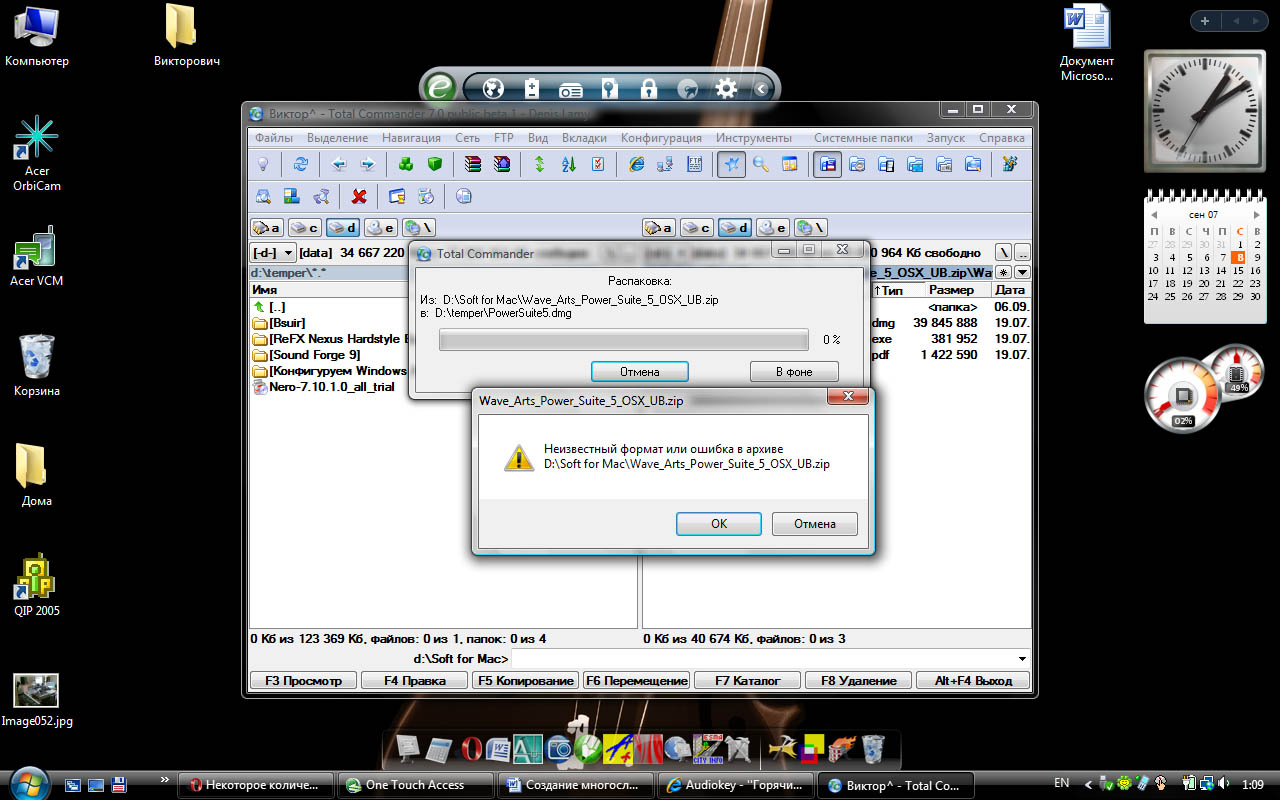
Task: Open the Выделение menu
Action: coord(337,138)
